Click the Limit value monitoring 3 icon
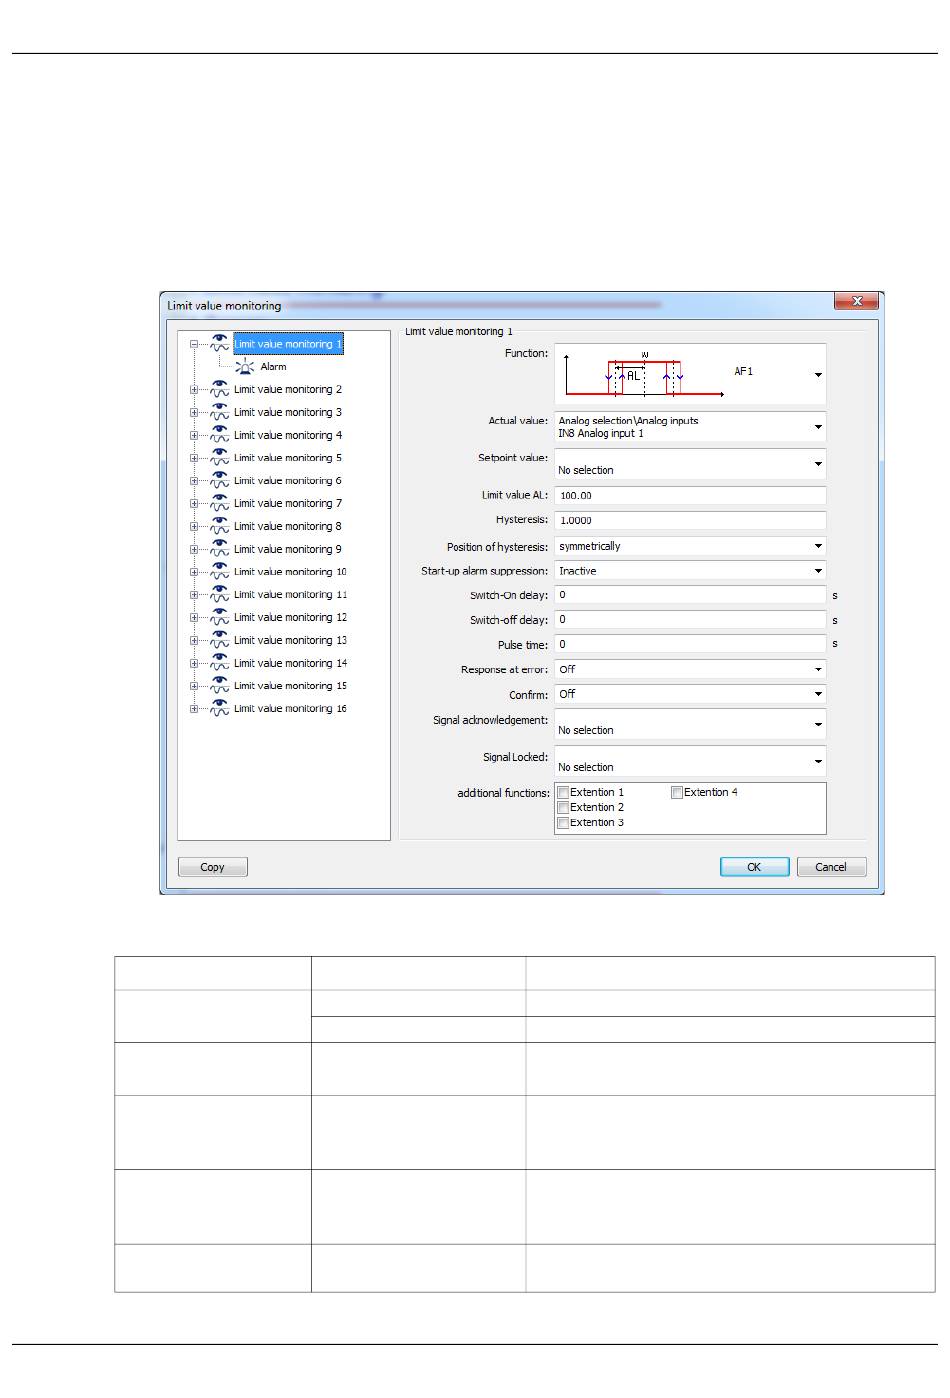 (220, 412)
